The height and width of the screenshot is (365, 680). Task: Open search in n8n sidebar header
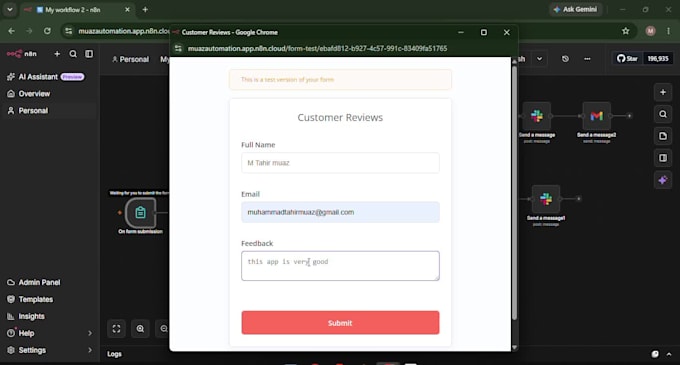point(73,54)
